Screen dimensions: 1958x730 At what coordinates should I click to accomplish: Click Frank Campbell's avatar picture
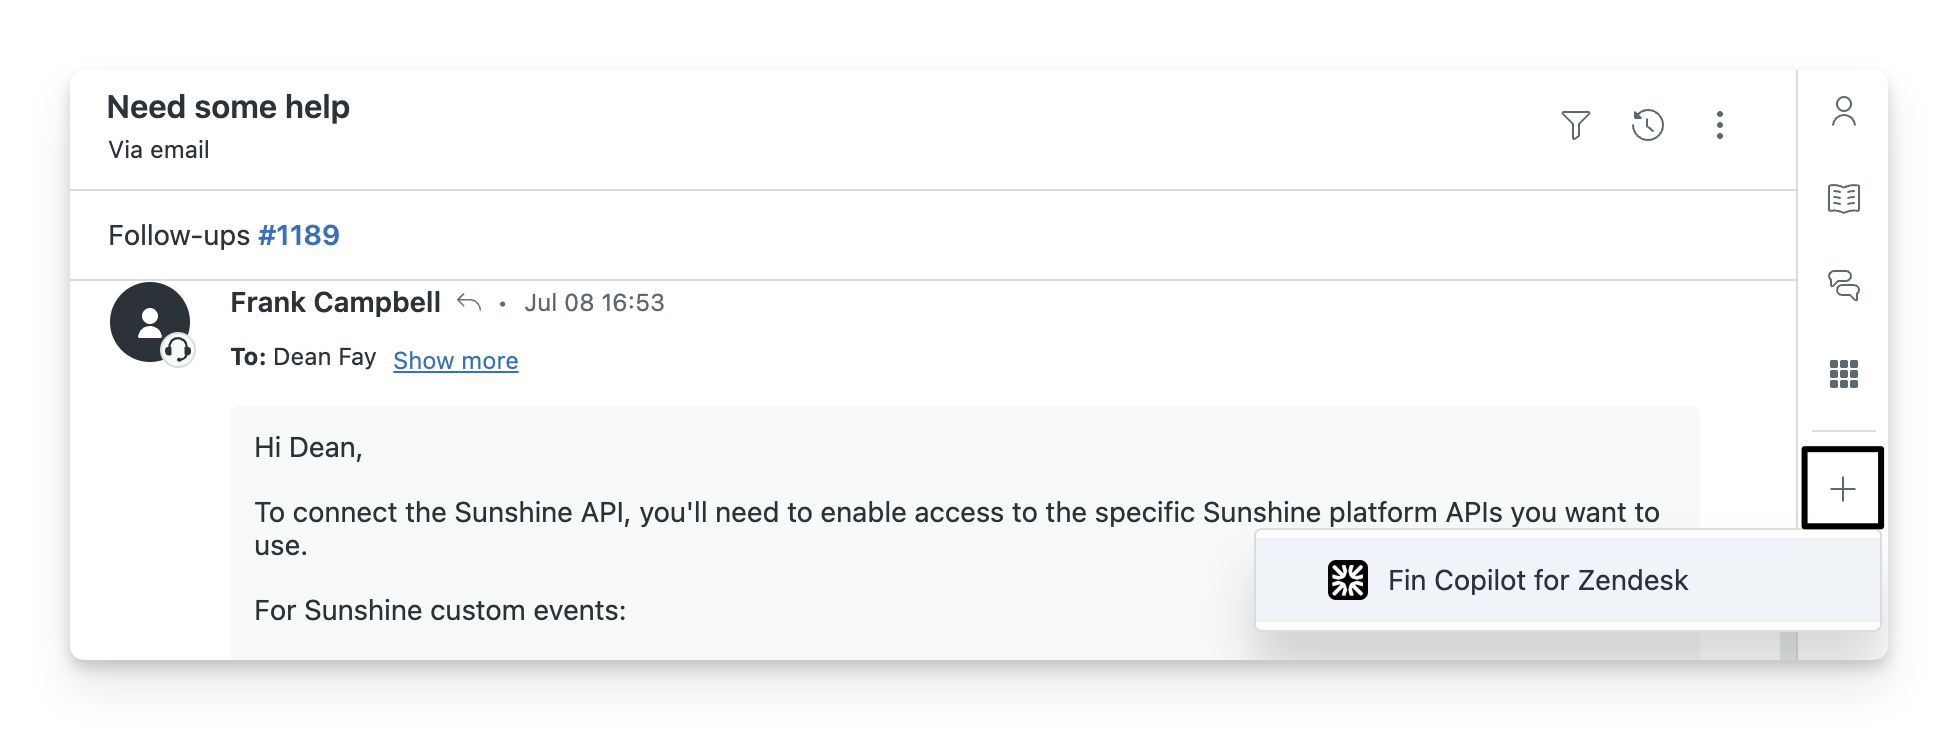pyautogui.click(x=148, y=321)
